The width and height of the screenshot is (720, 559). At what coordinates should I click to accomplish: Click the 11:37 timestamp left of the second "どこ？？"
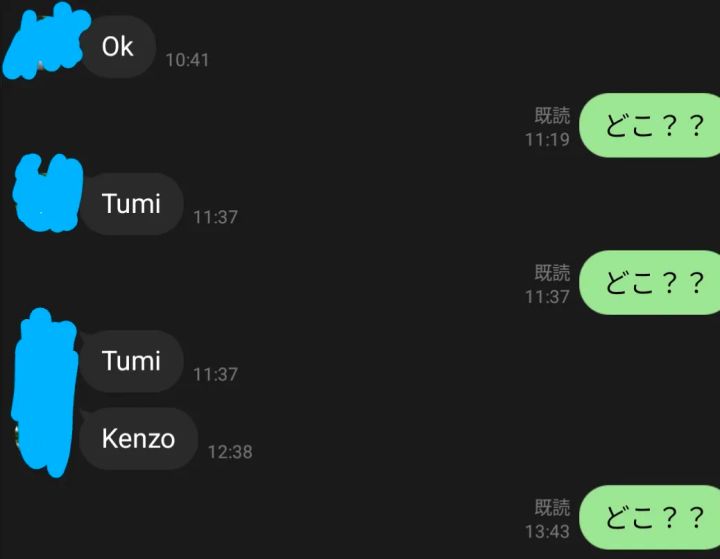(547, 297)
